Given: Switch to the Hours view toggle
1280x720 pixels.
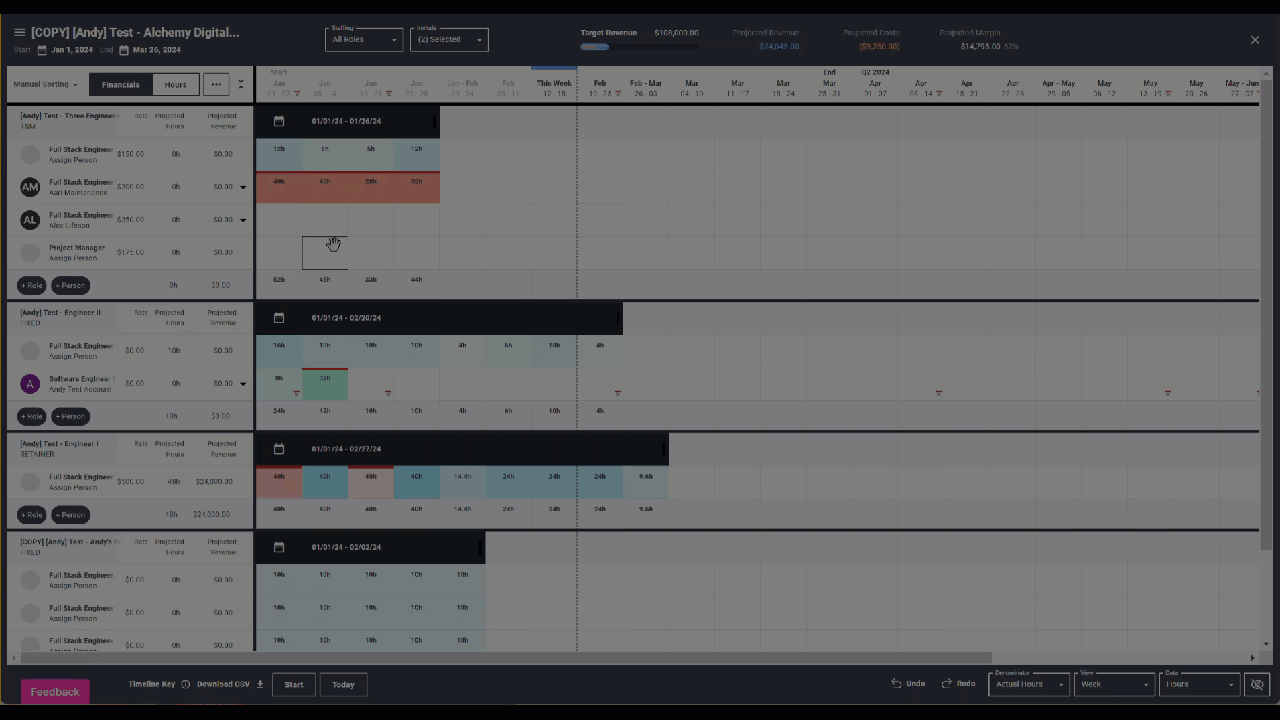Looking at the screenshot, I should [176, 85].
